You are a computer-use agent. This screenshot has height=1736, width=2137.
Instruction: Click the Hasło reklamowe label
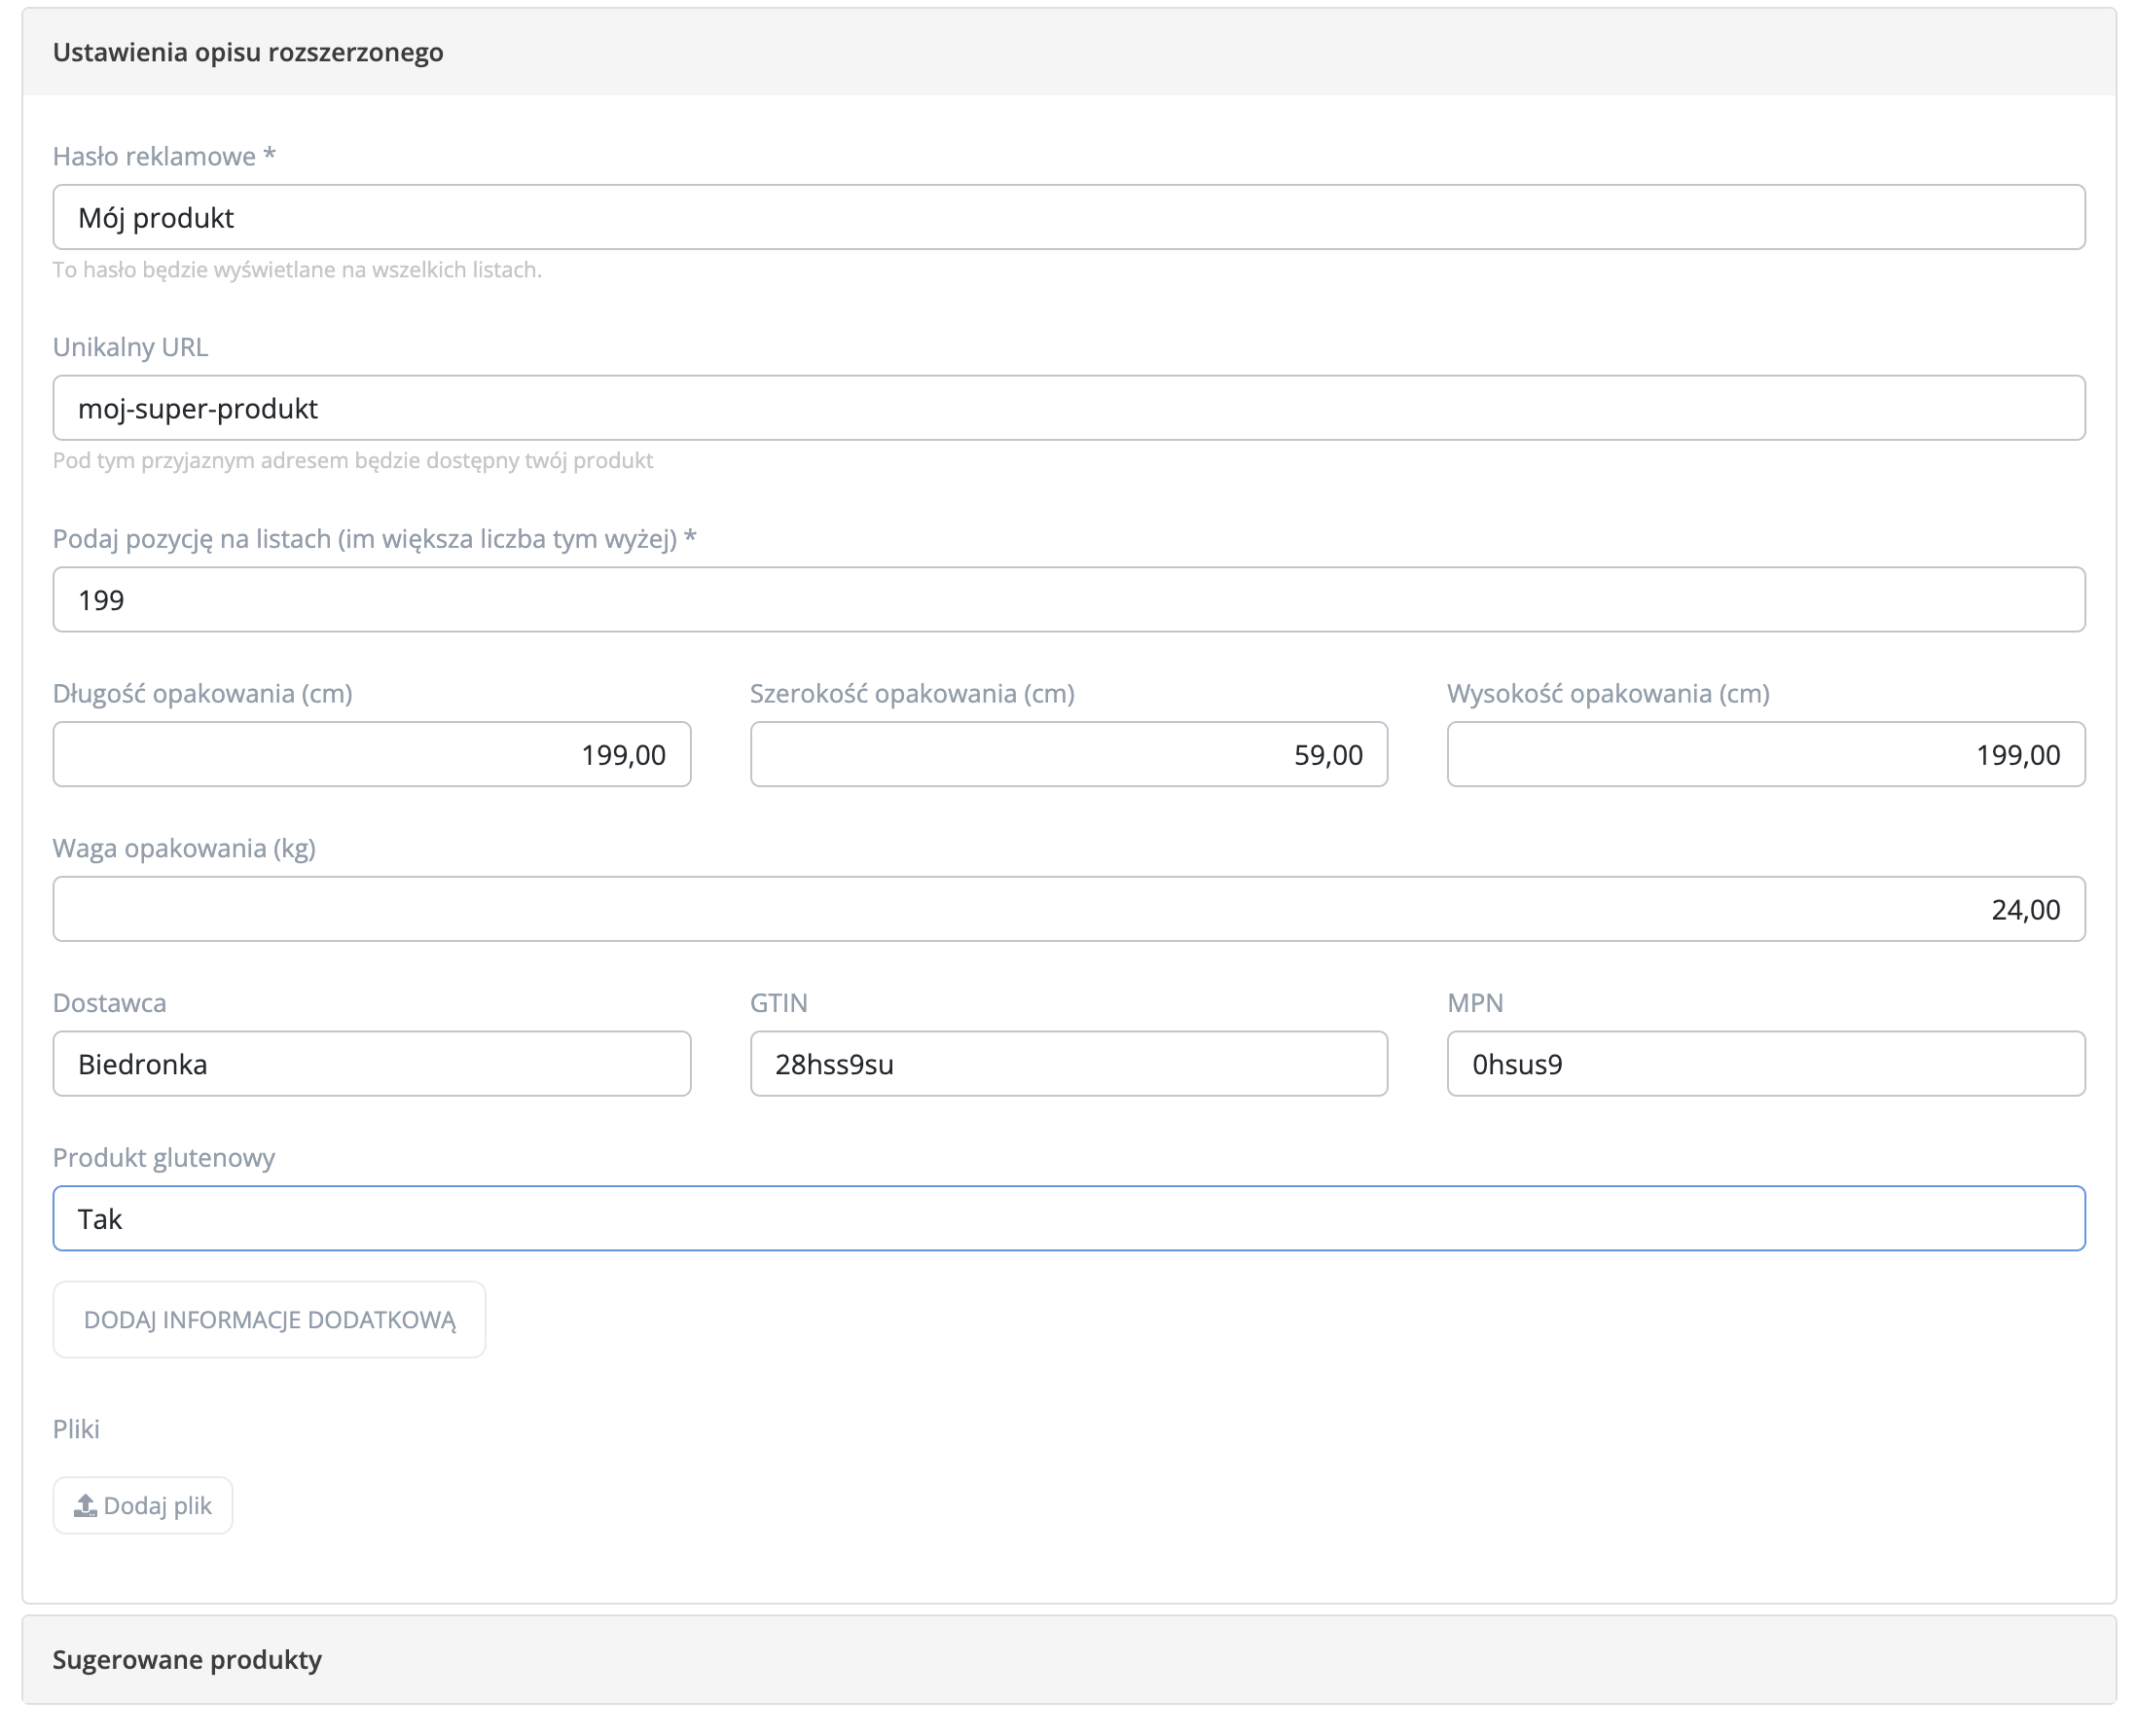point(163,156)
